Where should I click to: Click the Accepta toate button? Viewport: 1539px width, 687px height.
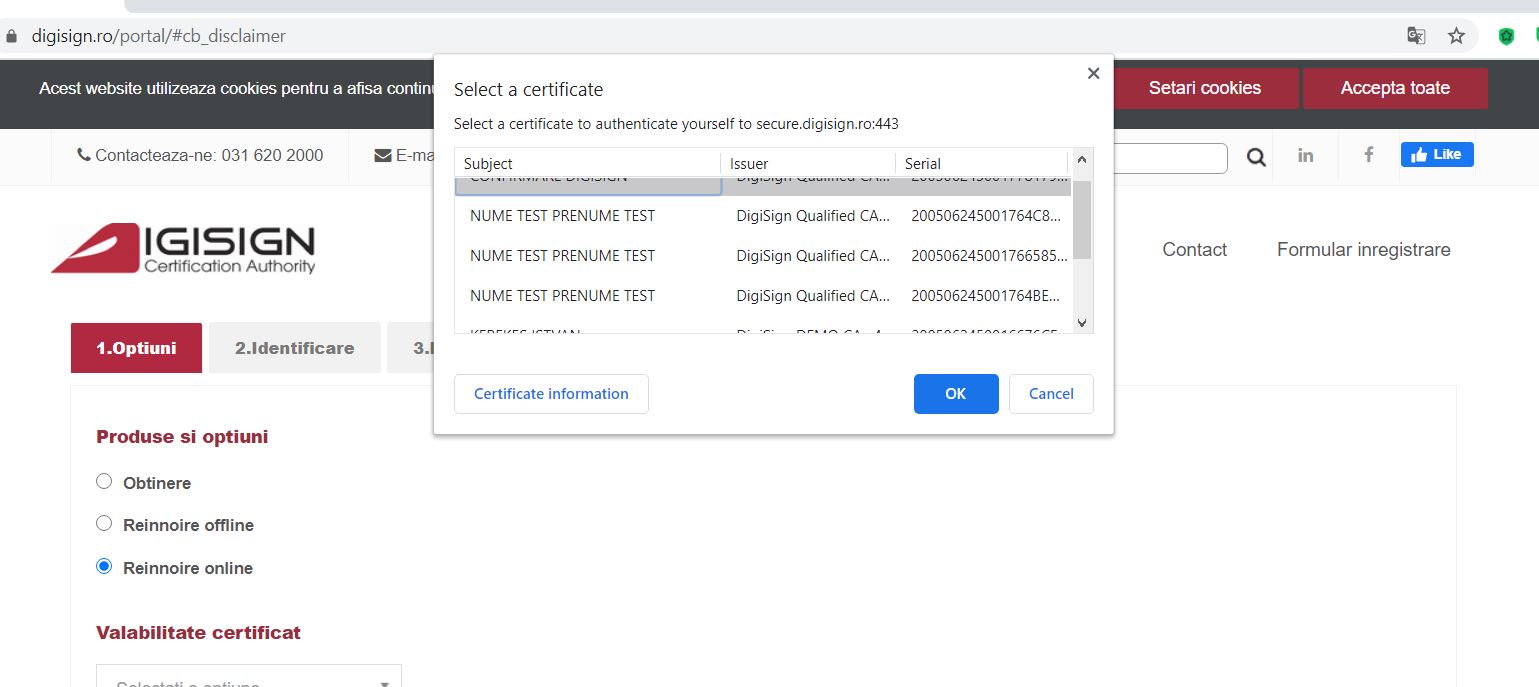point(1395,88)
